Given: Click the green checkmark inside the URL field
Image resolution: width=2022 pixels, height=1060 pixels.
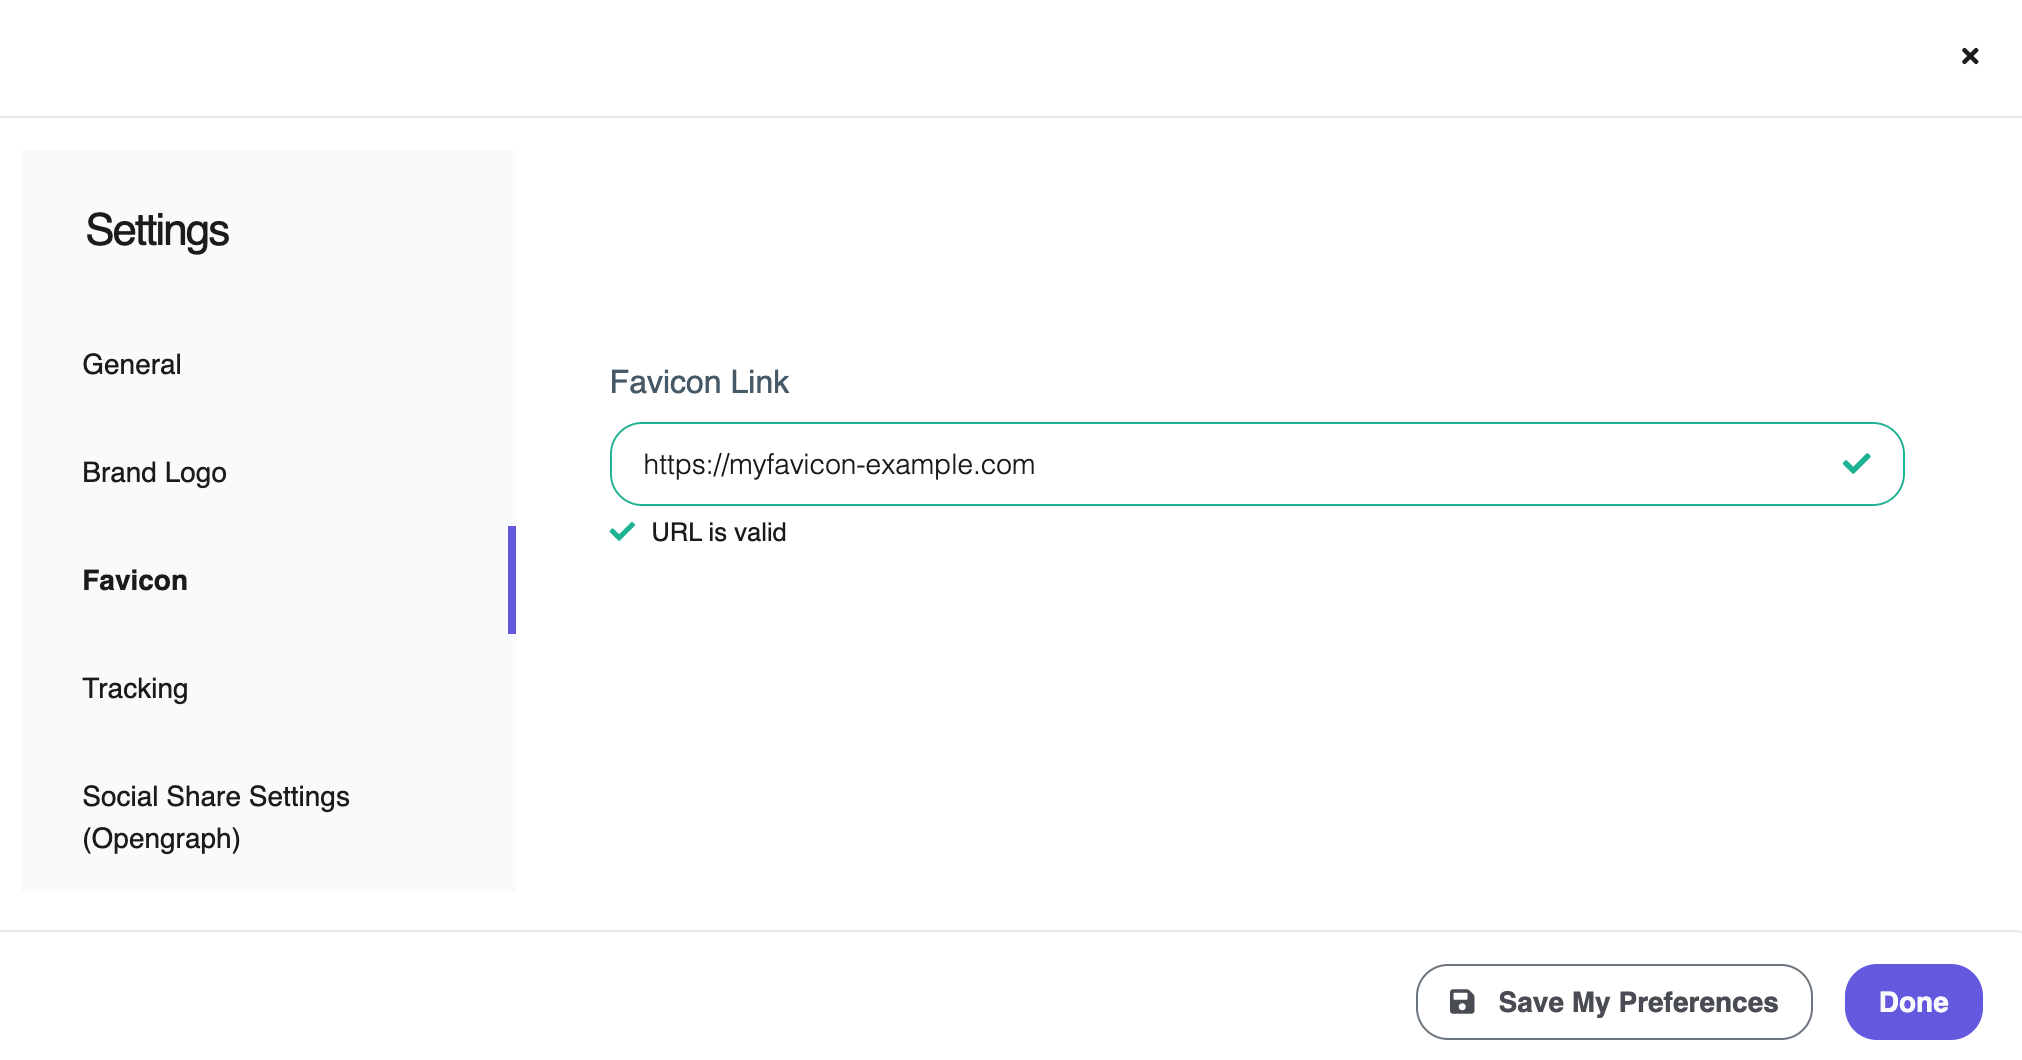Looking at the screenshot, I should [1856, 464].
